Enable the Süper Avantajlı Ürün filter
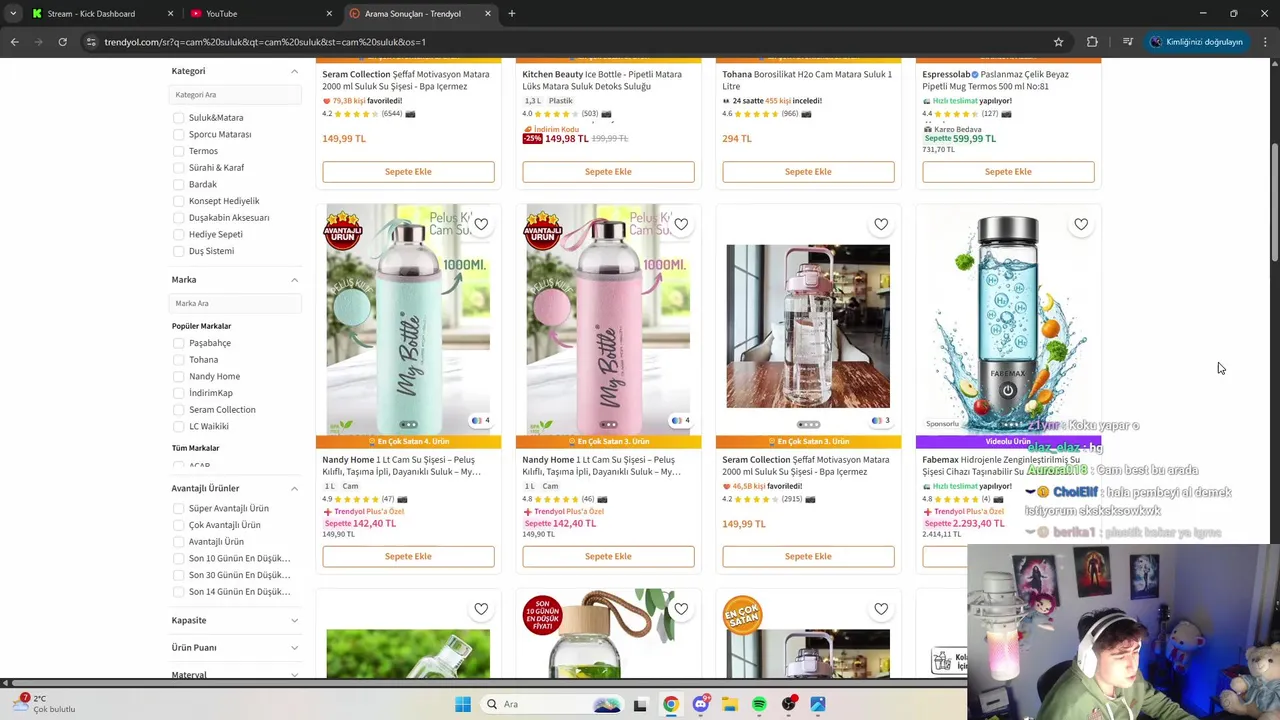 tap(178, 508)
